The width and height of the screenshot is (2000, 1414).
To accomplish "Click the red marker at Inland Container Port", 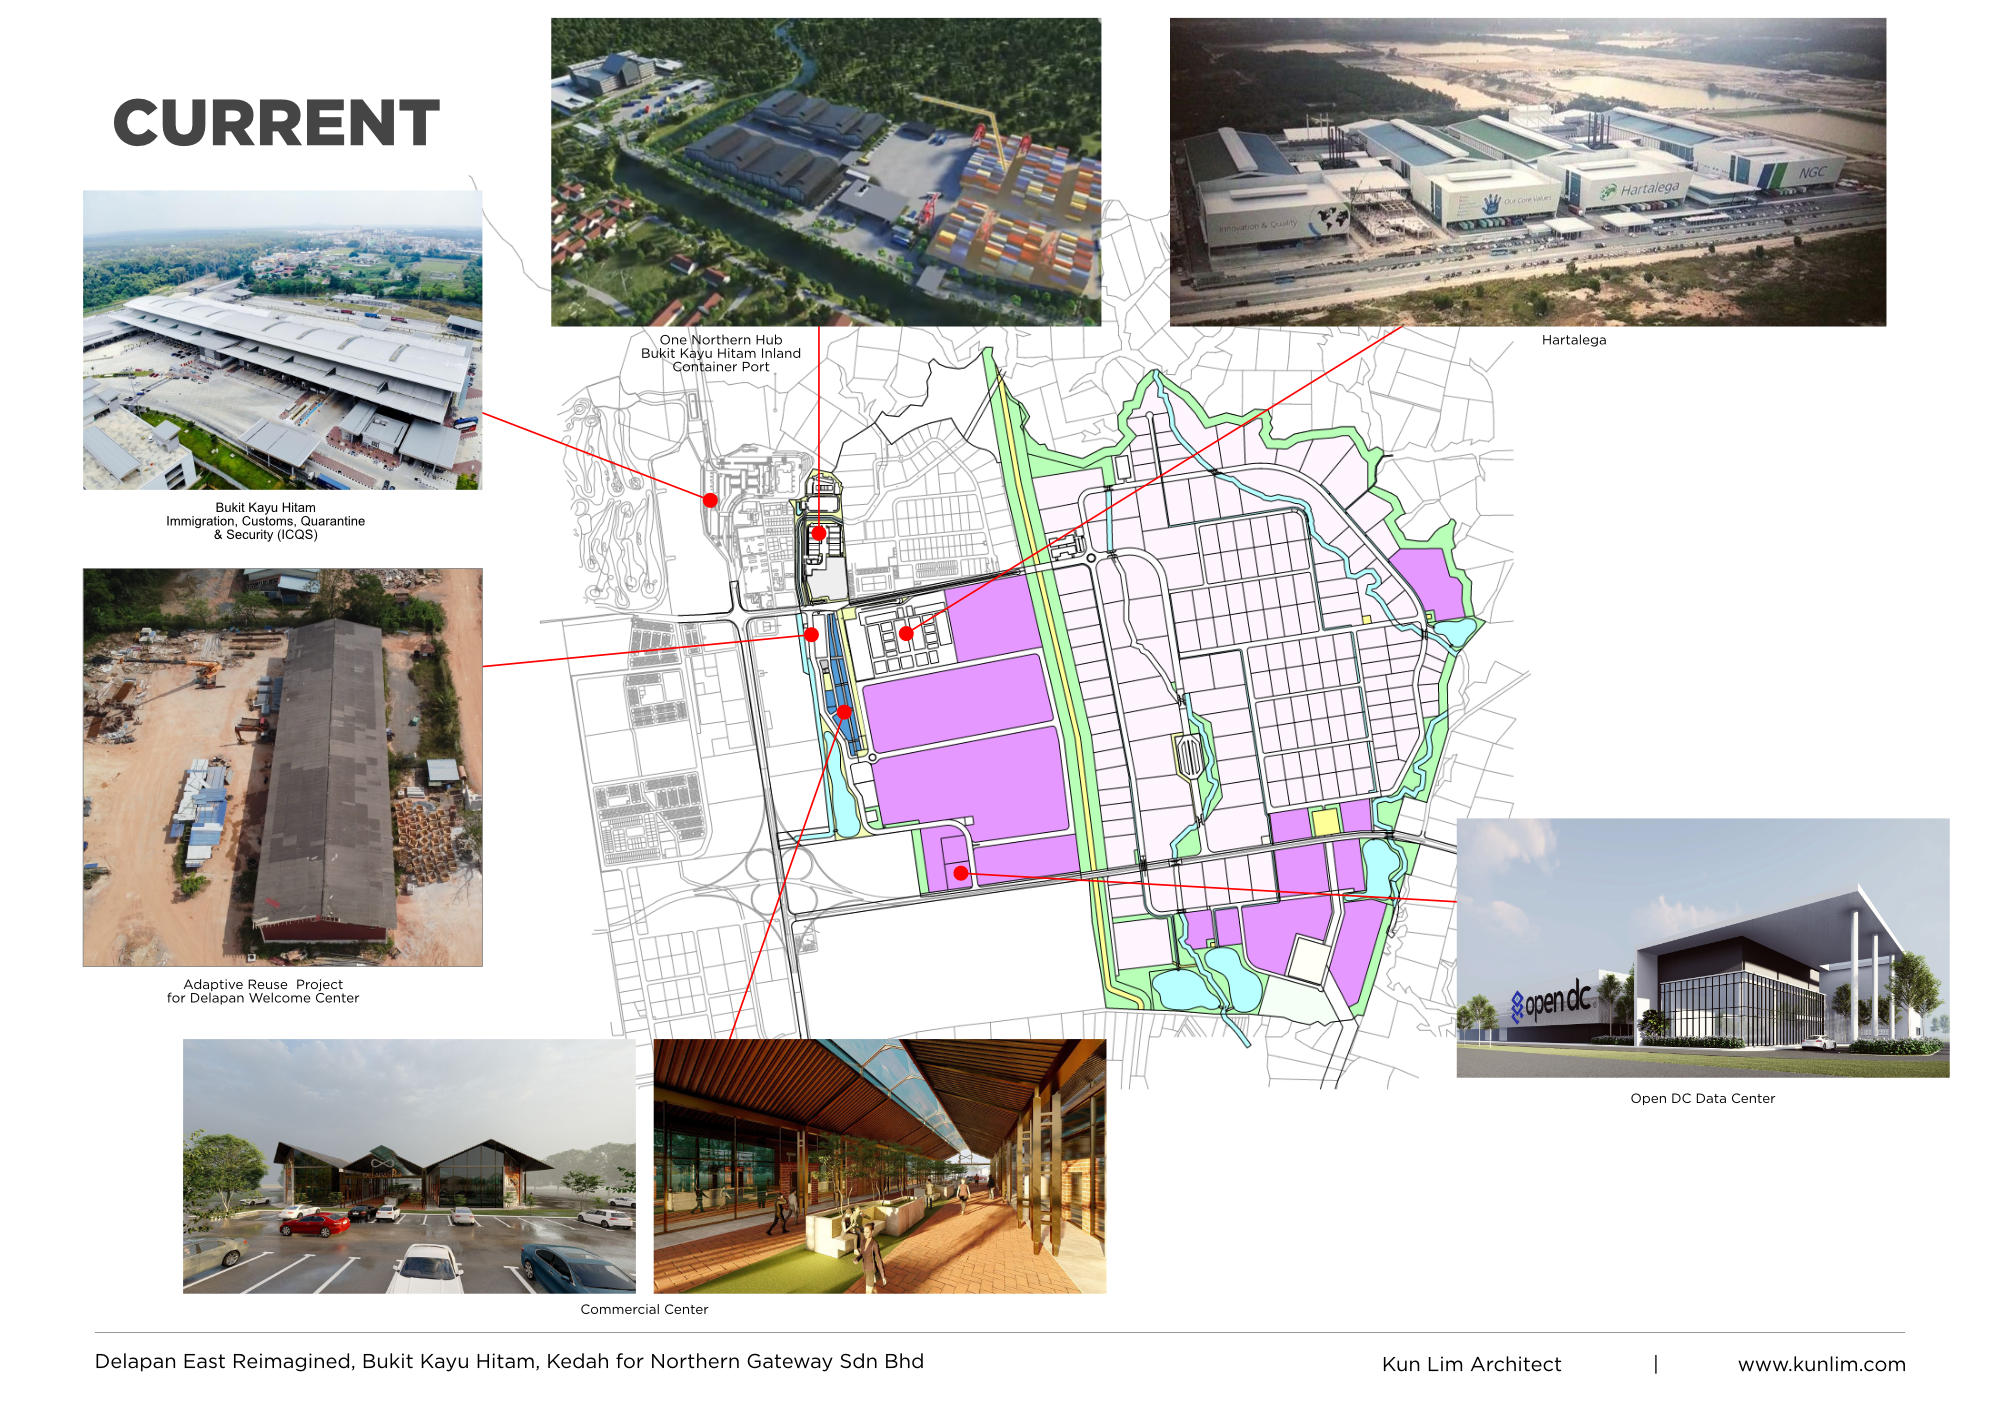I will pyautogui.click(x=818, y=533).
